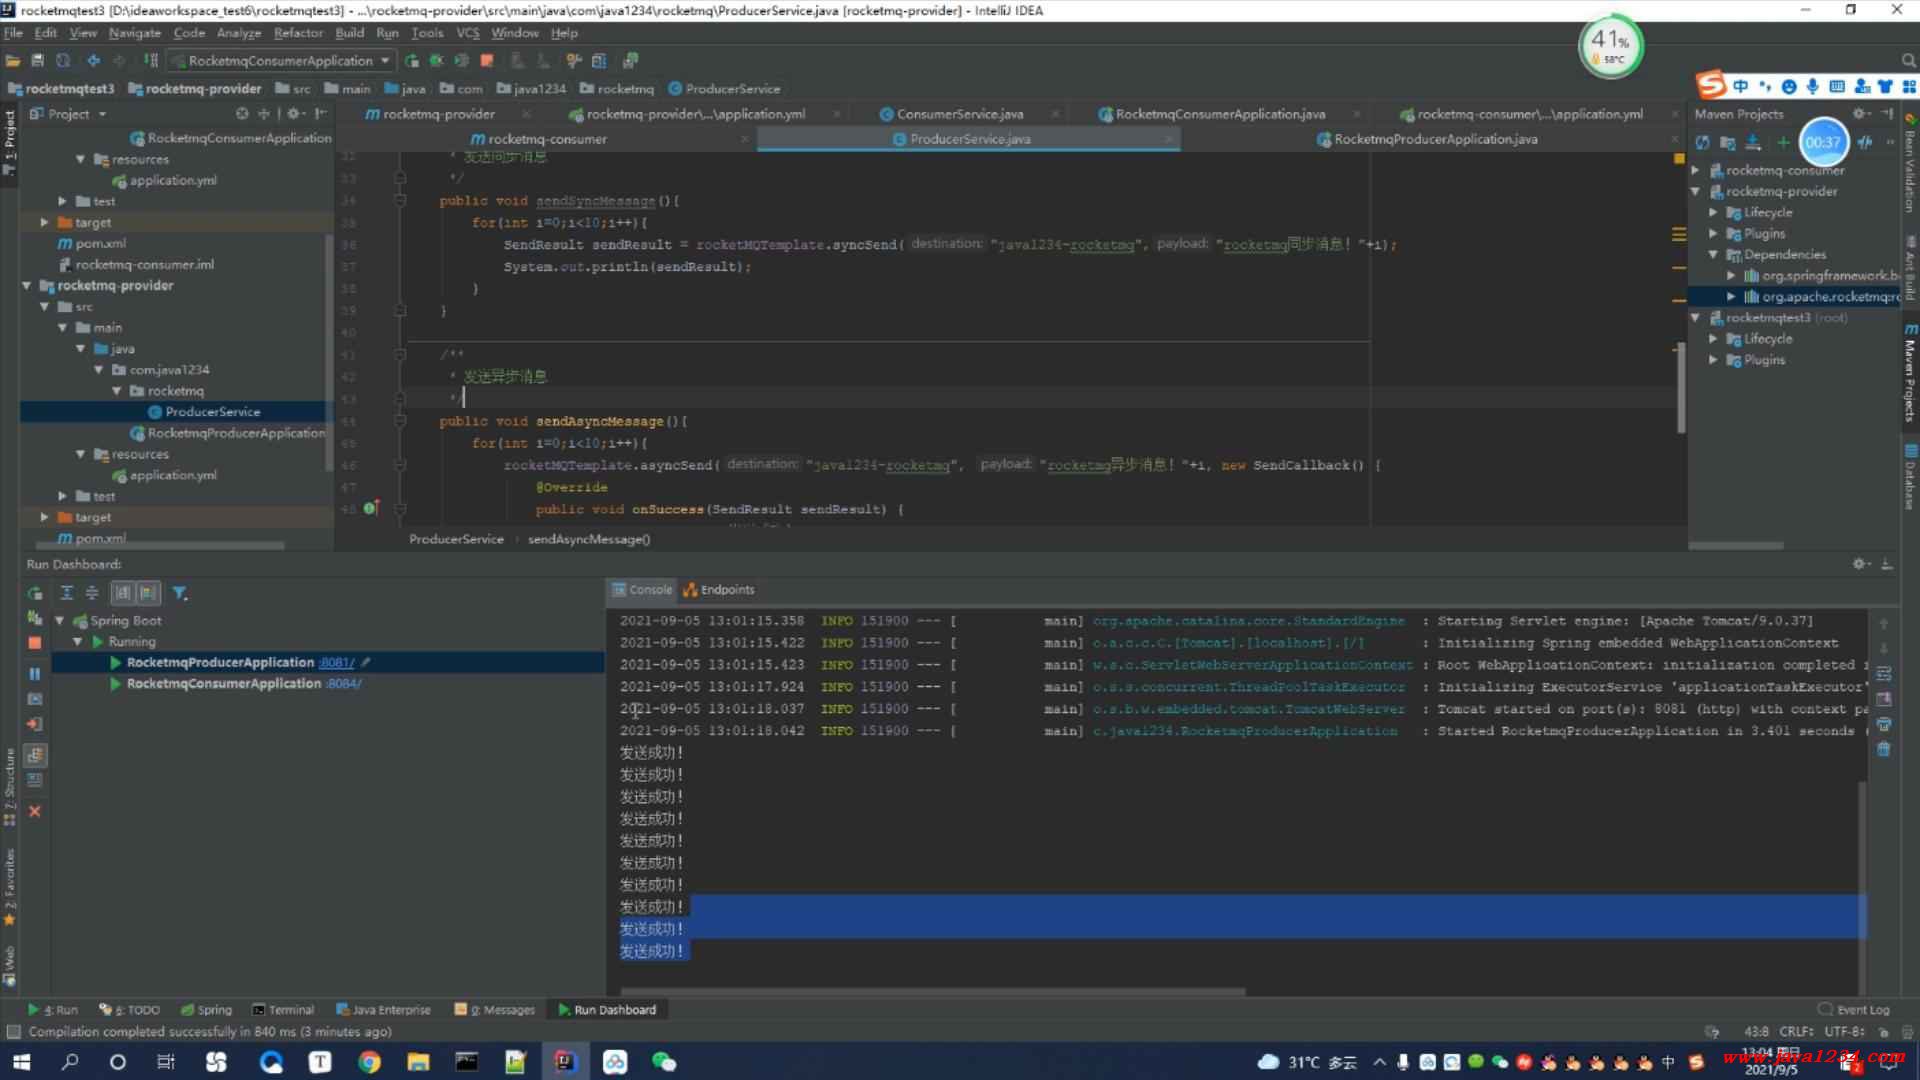
Task: Select RocketmqProducerApplication in Project tree
Action: tap(227, 433)
